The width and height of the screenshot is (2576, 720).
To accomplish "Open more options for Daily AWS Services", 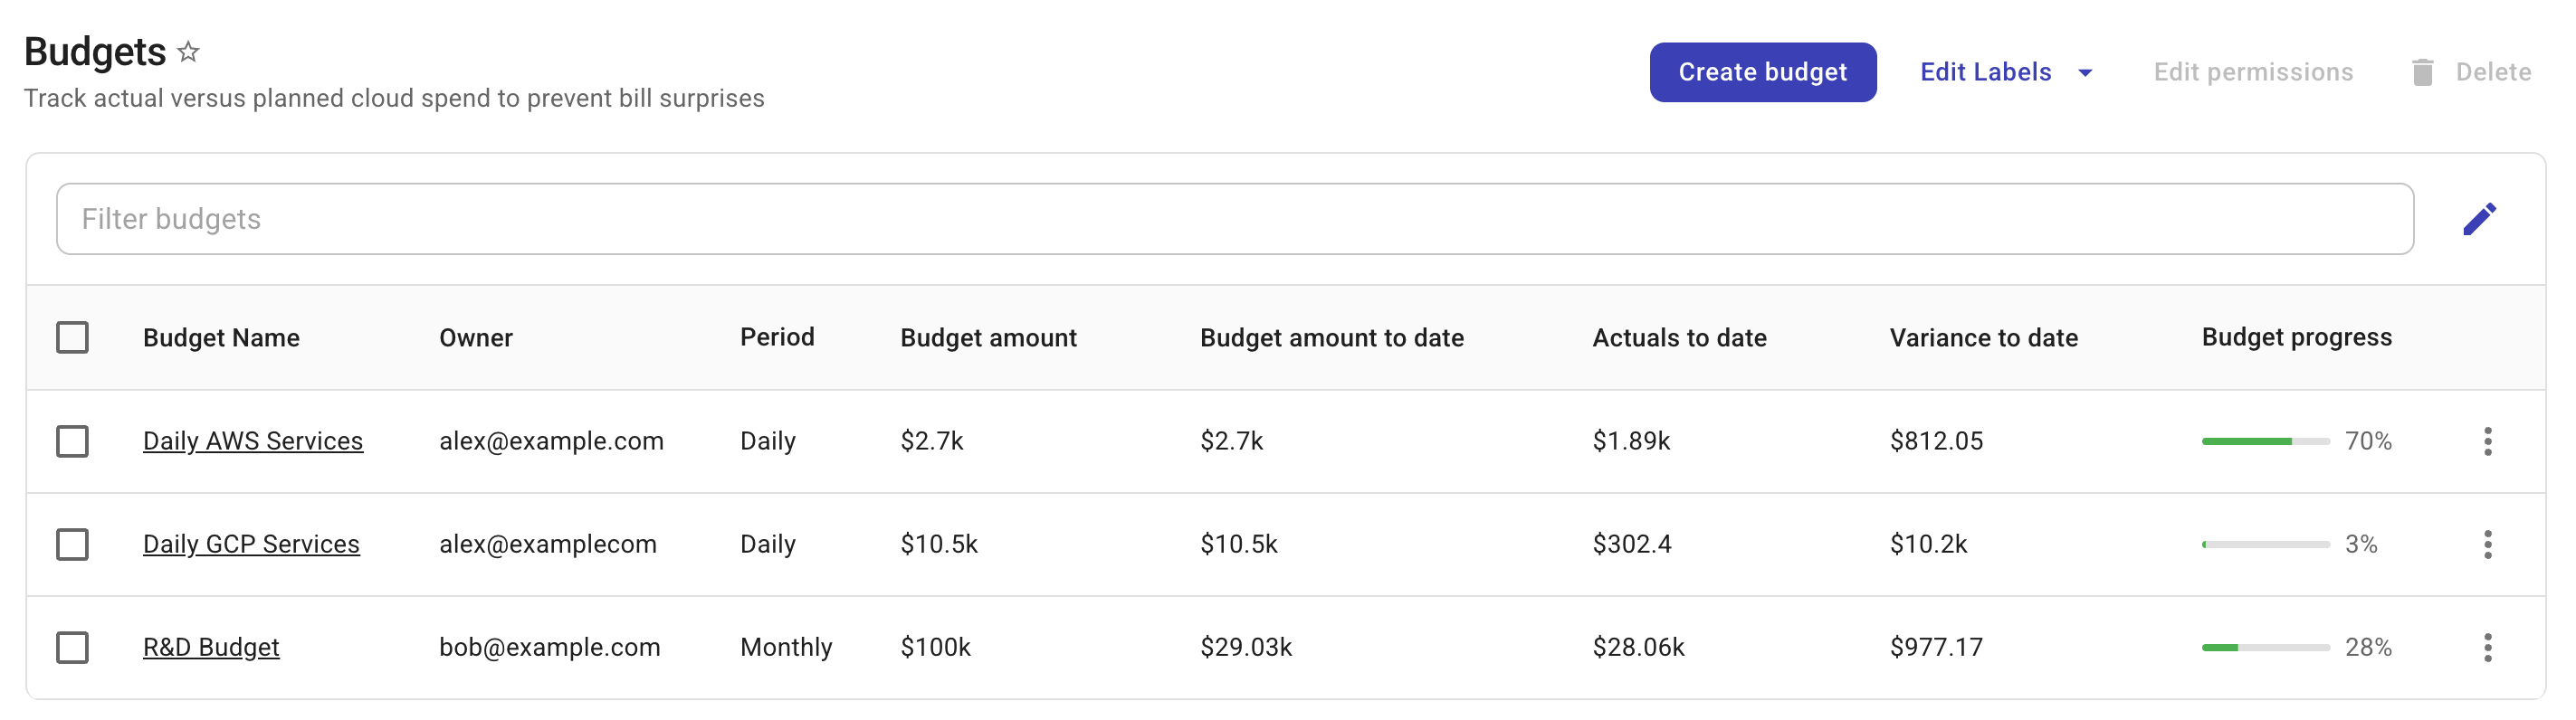I will (x=2487, y=441).
